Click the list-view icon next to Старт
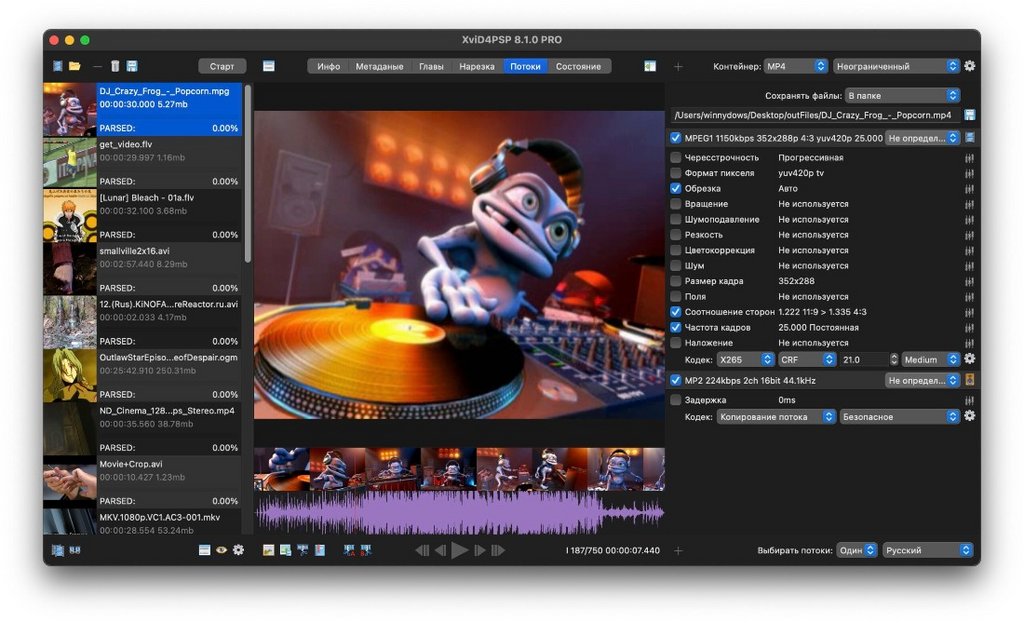 (x=268, y=66)
